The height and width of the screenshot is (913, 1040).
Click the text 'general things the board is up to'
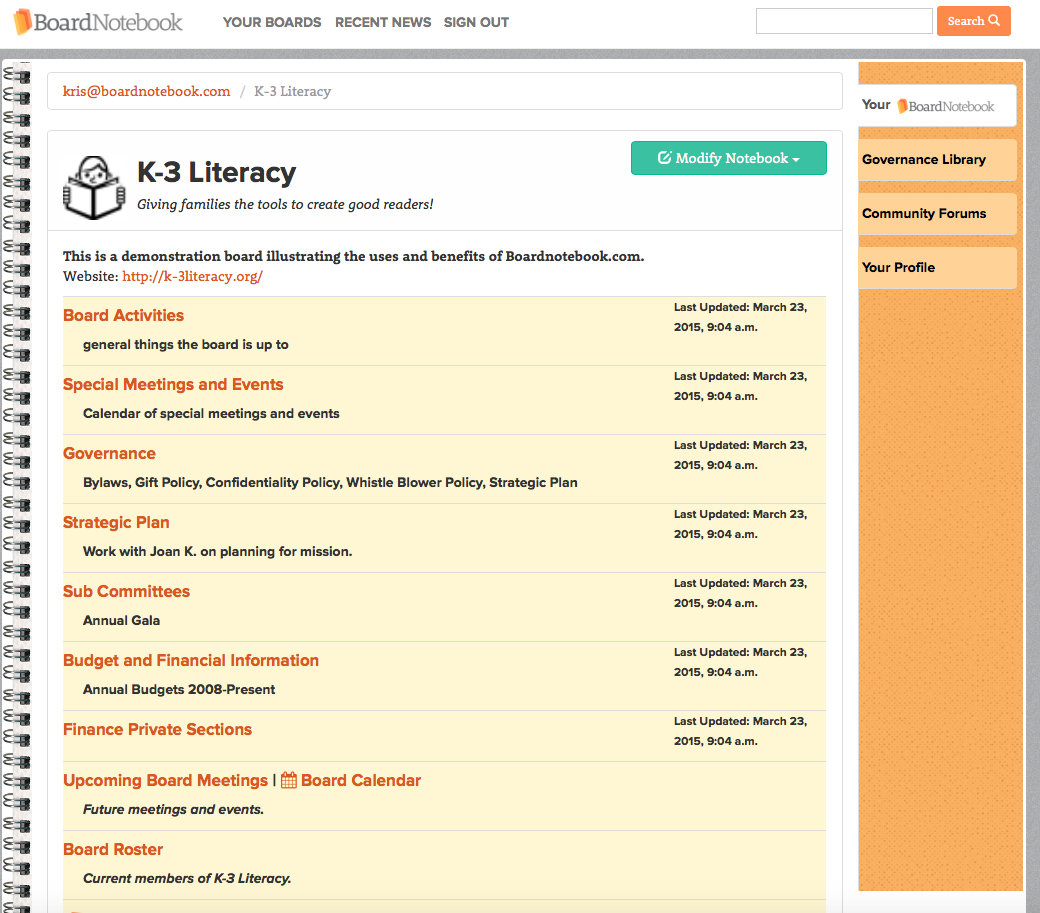[186, 345]
